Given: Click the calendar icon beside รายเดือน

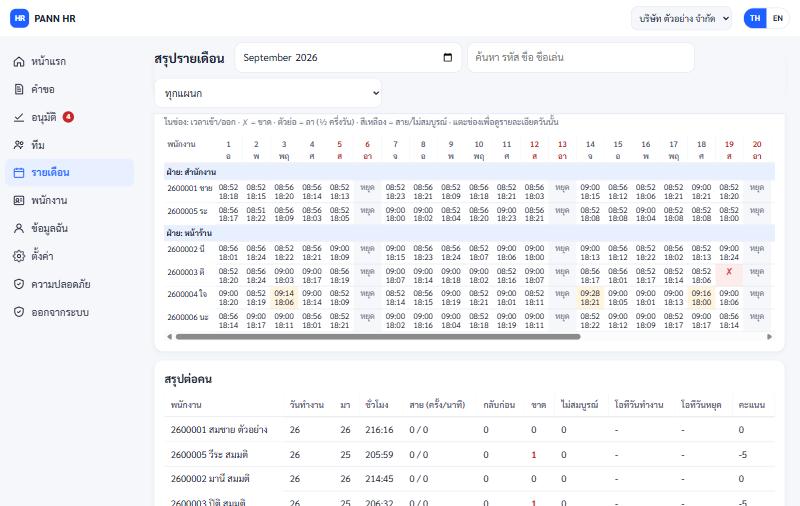Looking at the screenshot, I should [19, 172].
